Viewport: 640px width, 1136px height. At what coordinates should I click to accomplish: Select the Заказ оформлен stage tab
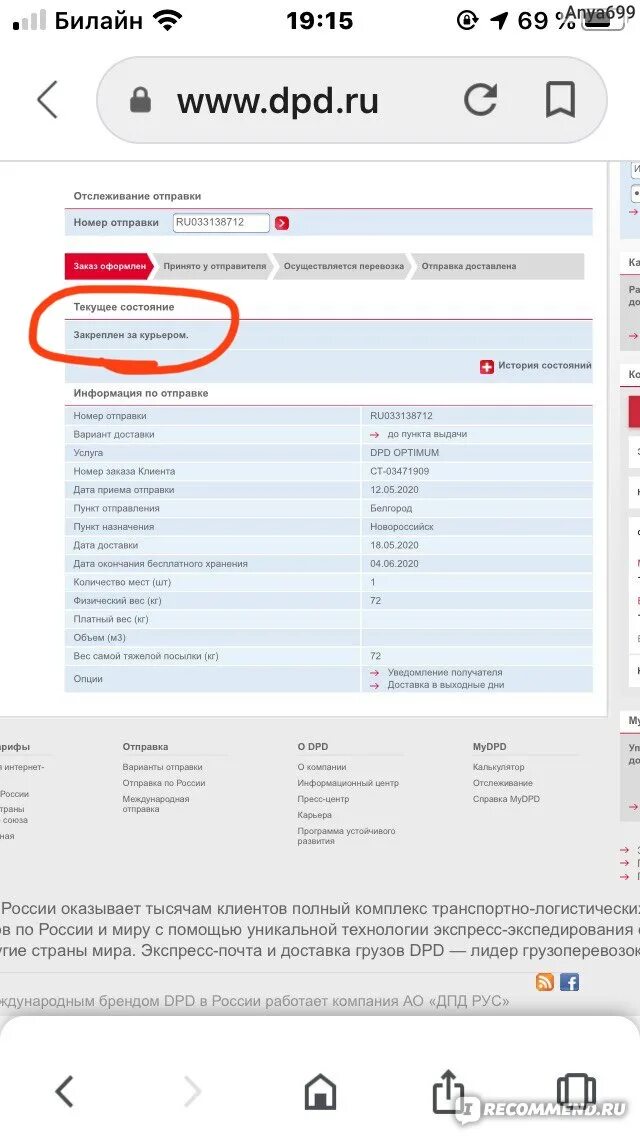[109, 266]
